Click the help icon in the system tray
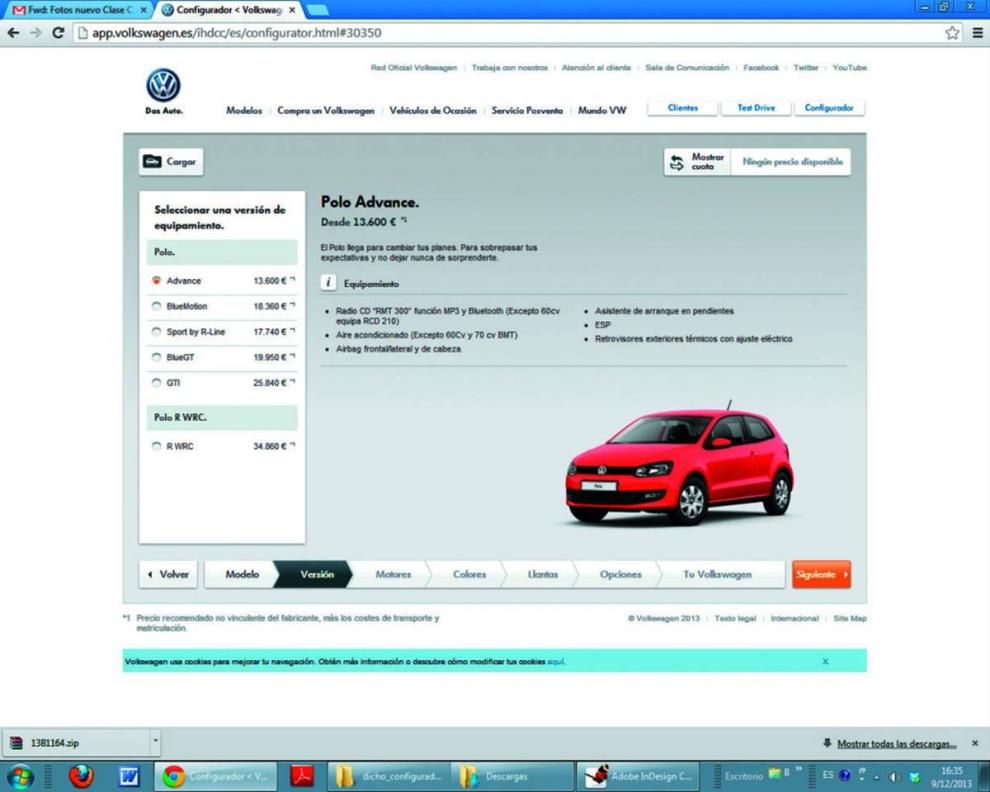This screenshot has height=792, width=990. click(x=845, y=775)
